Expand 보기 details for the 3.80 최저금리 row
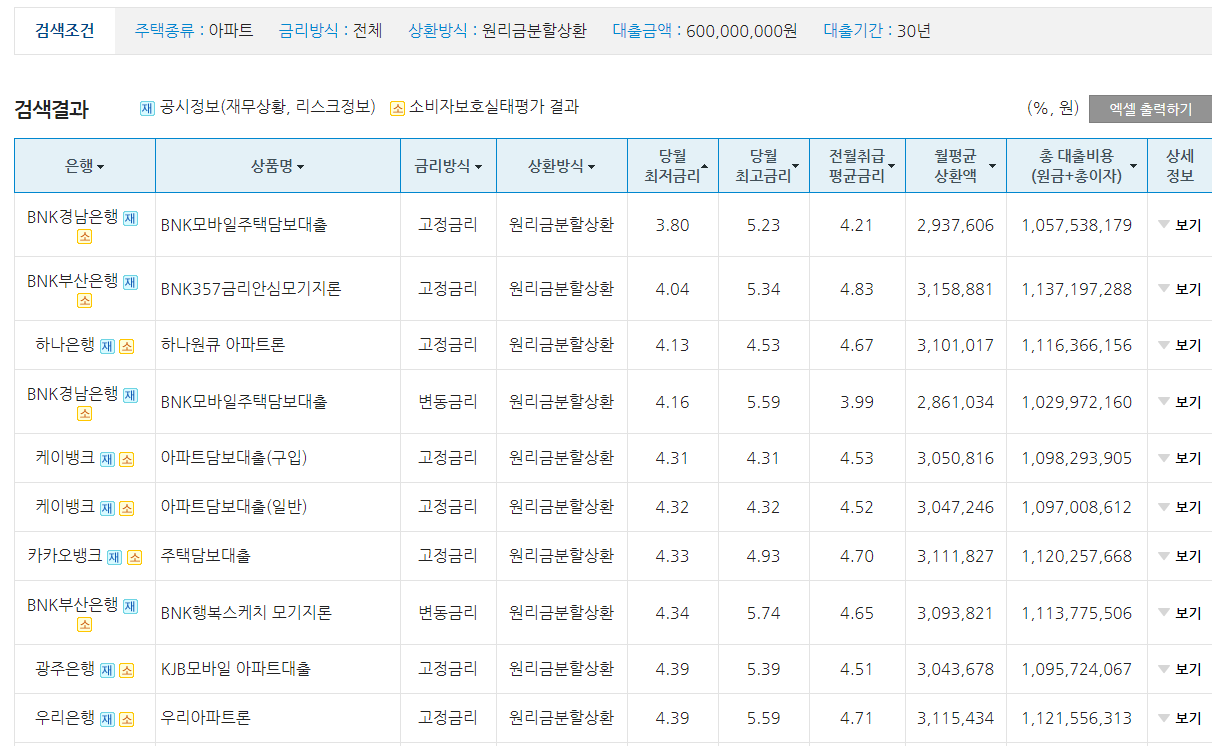 (1180, 225)
